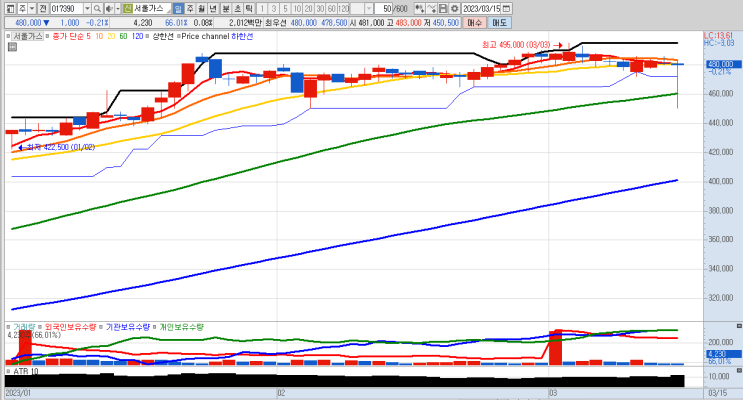This screenshot has height=400, width=743.
Task: Click the small grid icon under legend
Action: pos(12,46)
